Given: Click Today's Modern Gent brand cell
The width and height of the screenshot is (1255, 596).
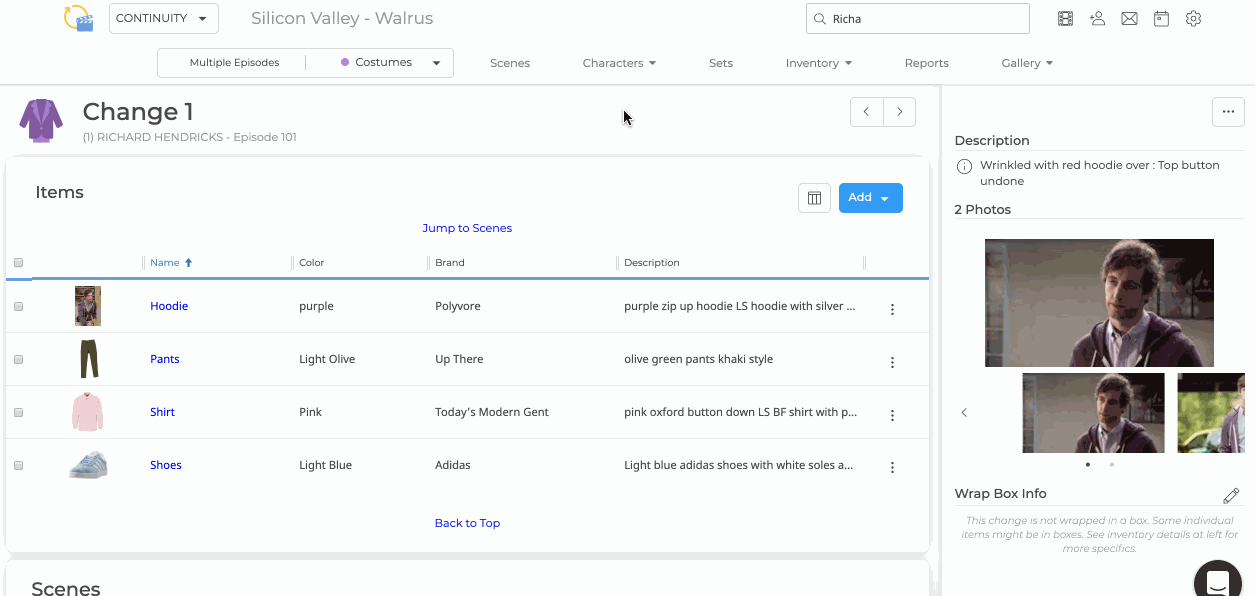Looking at the screenshot, I should click(492, 412).
